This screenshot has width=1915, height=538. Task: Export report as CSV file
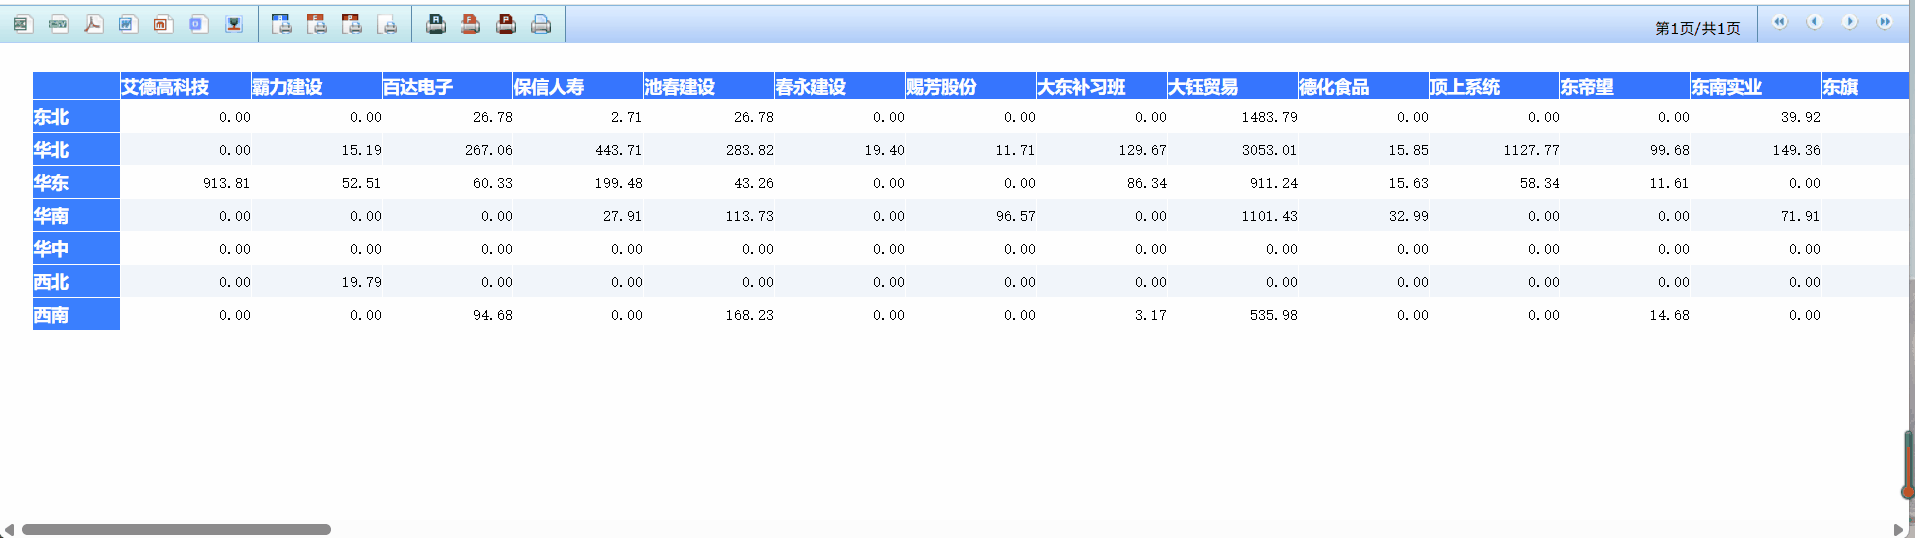58,24
